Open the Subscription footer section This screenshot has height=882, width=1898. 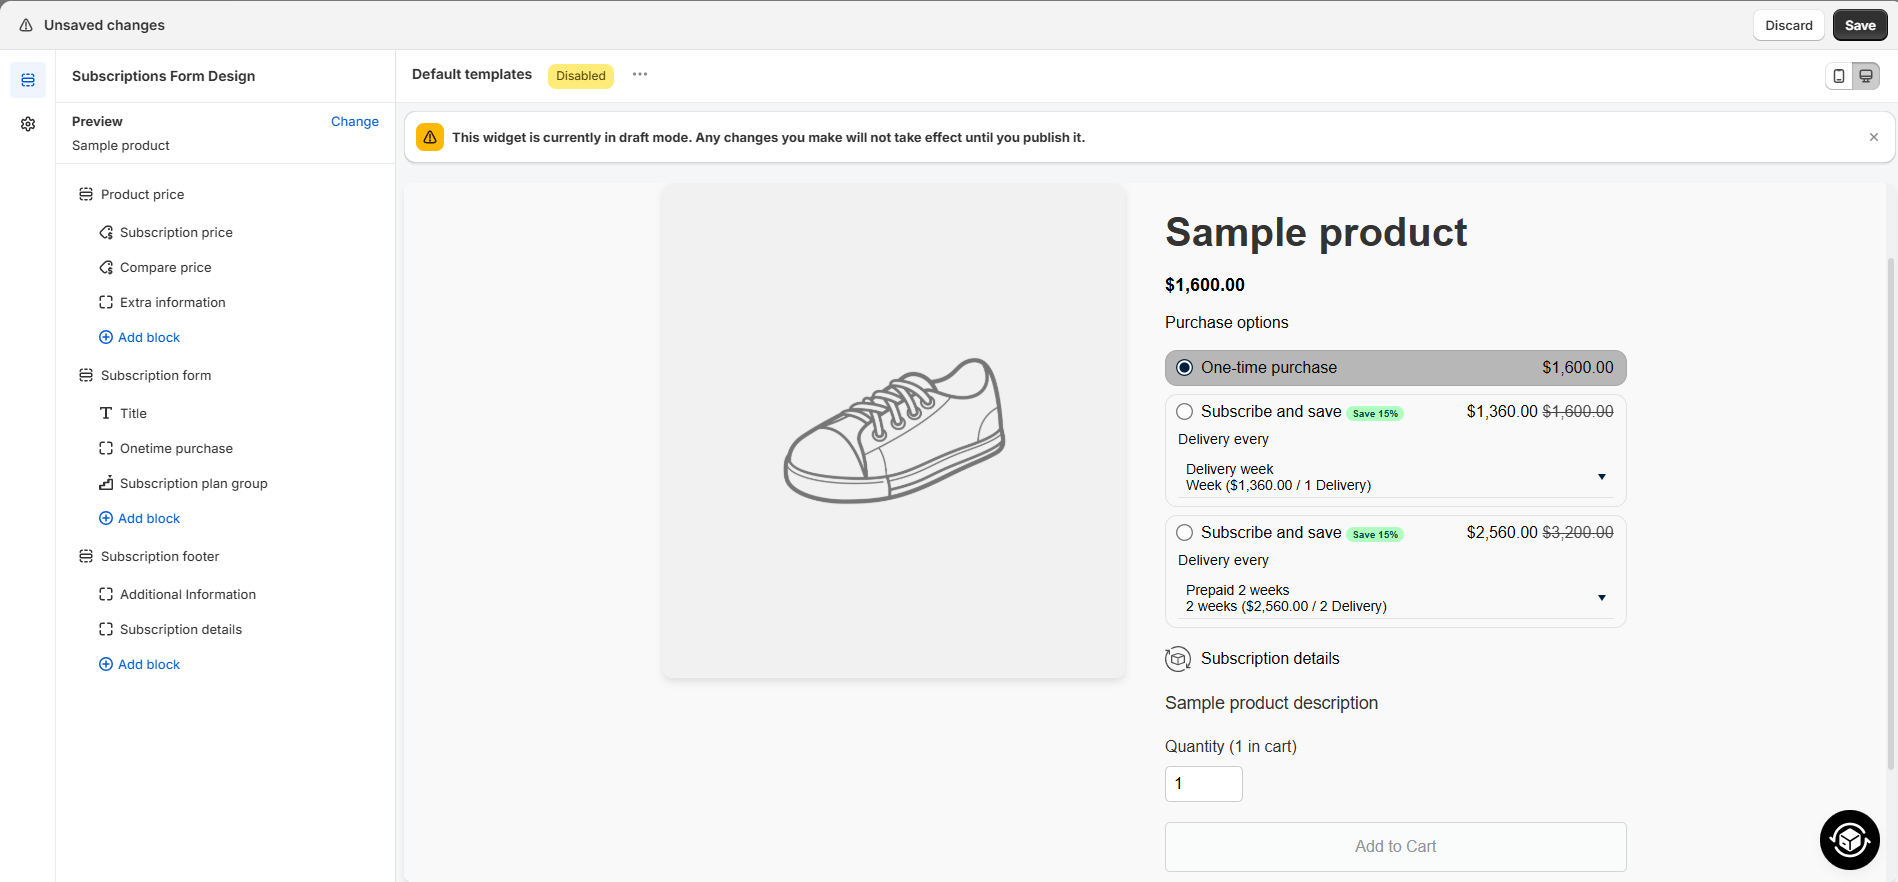159,557
